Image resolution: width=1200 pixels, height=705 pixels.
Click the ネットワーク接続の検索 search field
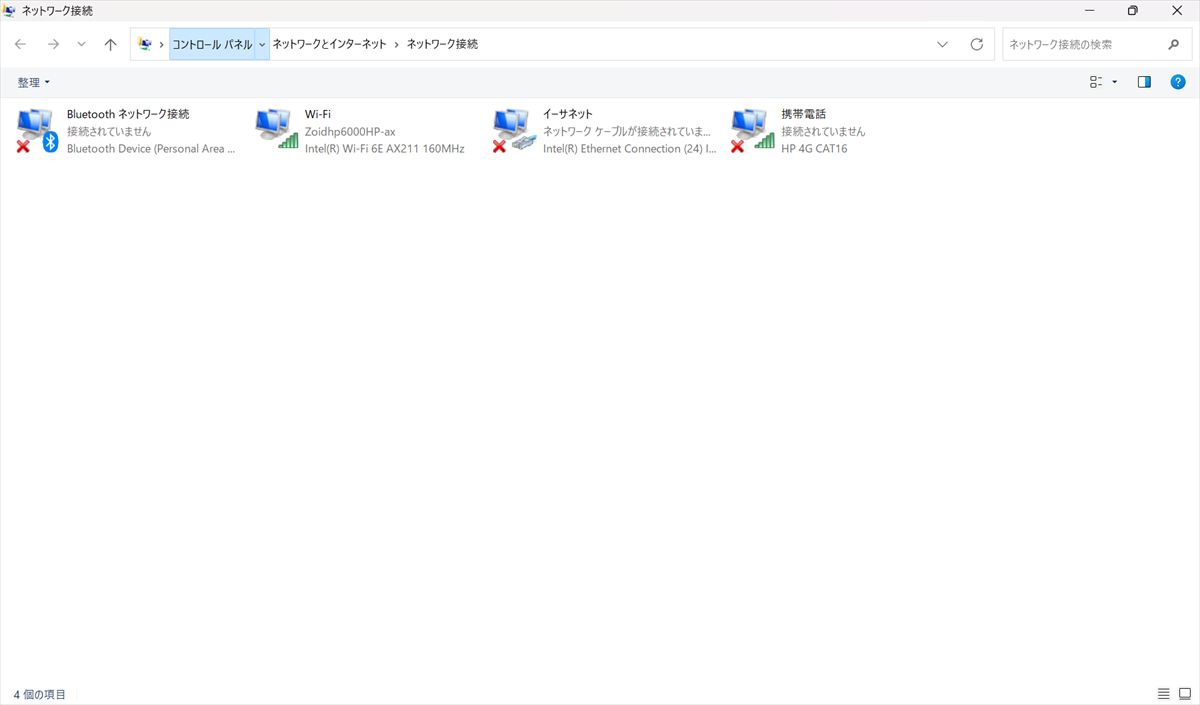(1083, 45)
